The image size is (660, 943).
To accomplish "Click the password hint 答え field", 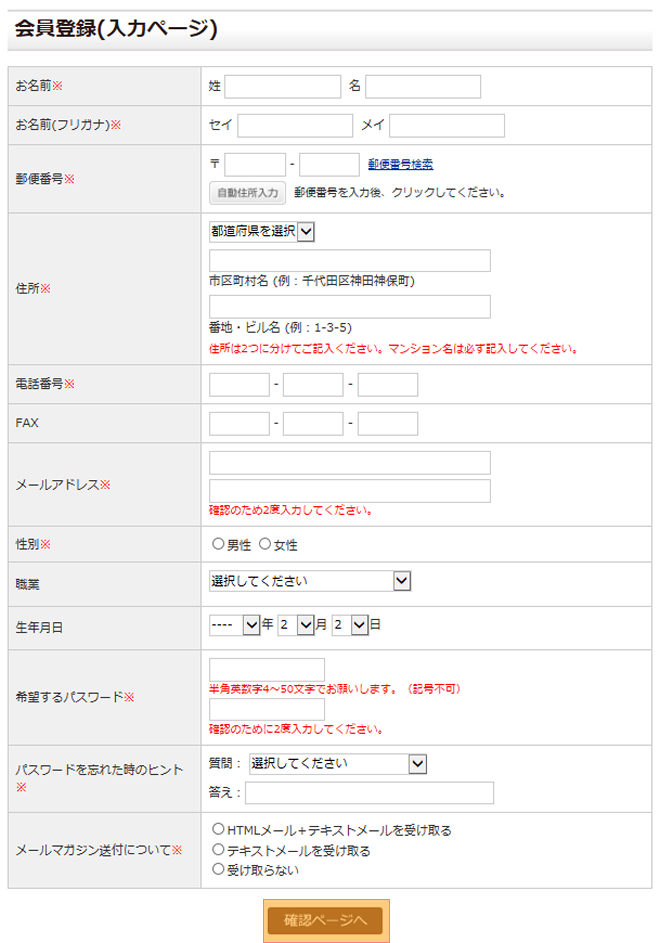I will tap(370, 793).
